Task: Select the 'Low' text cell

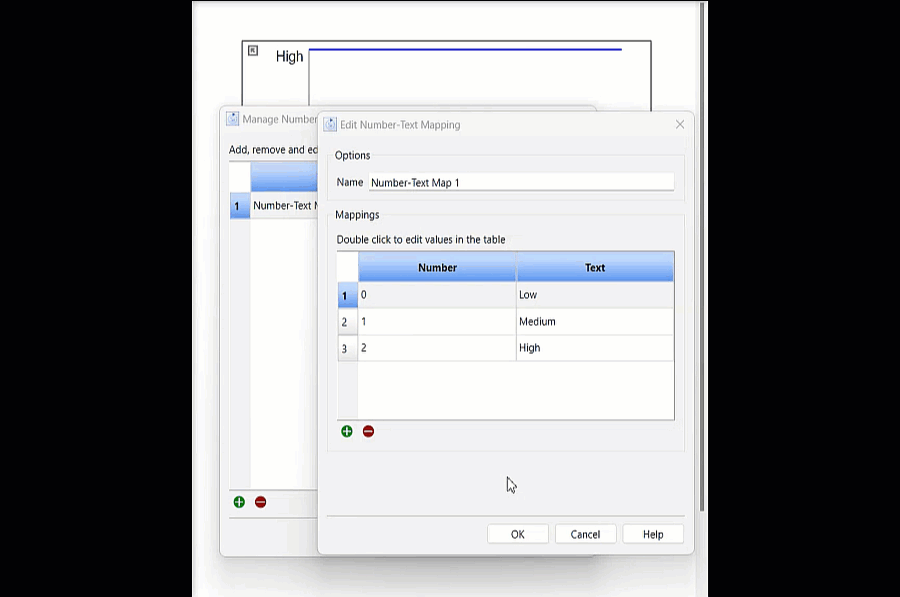Action: [595, 295]
